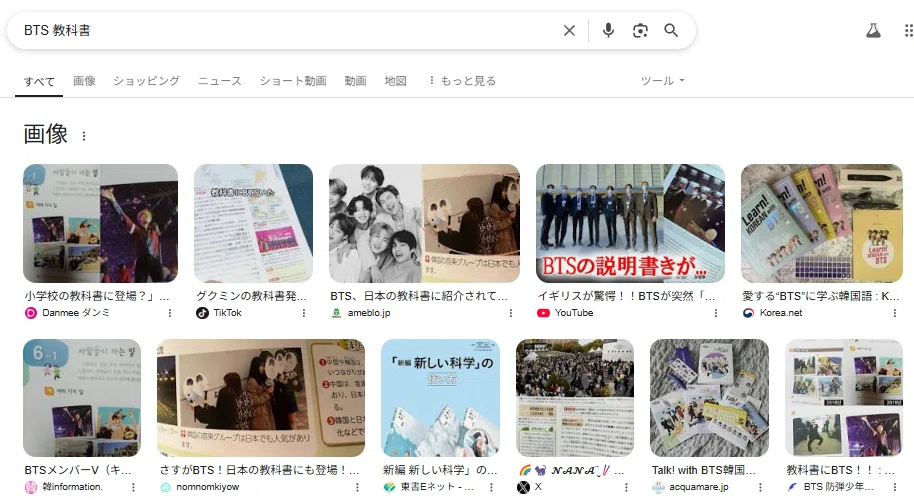This screenshot has width=914, height=503.
Task: Open more options for YouTube result
Action: [716, 313]
